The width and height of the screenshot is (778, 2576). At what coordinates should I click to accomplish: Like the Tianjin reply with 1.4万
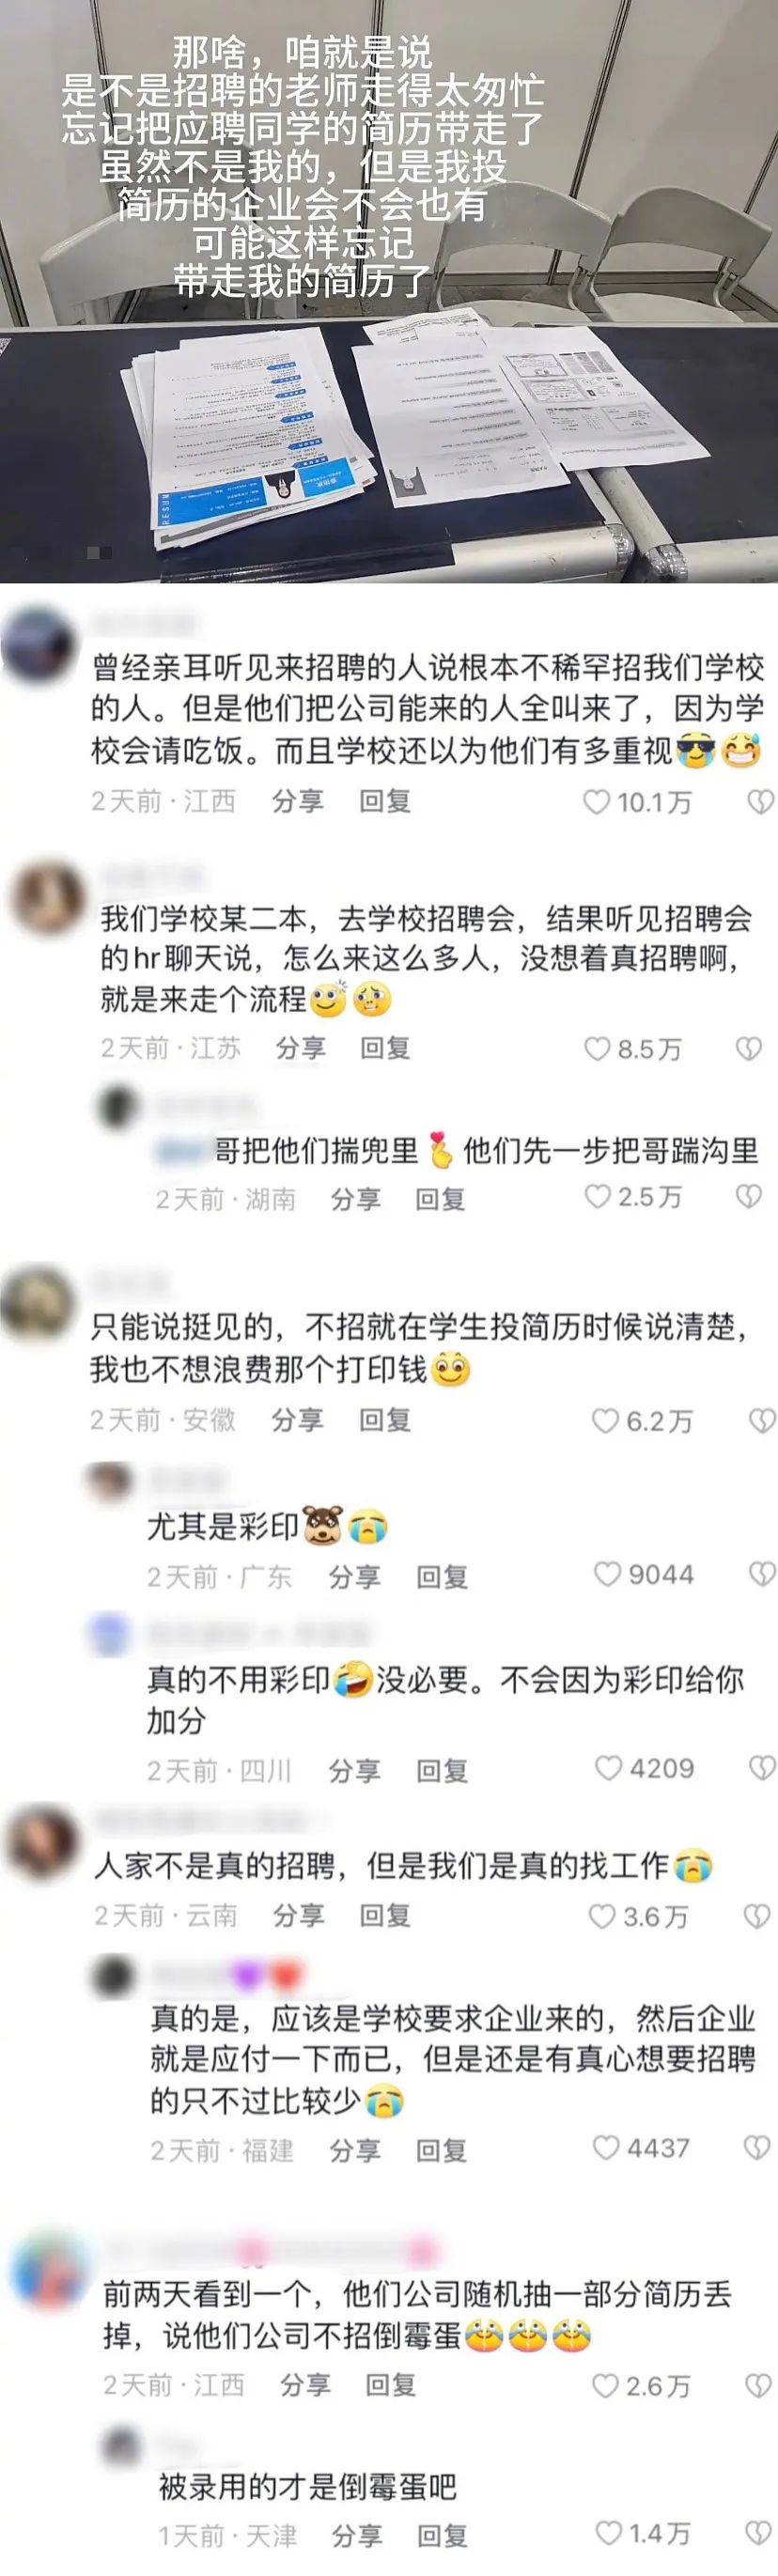pos(608,2532)
